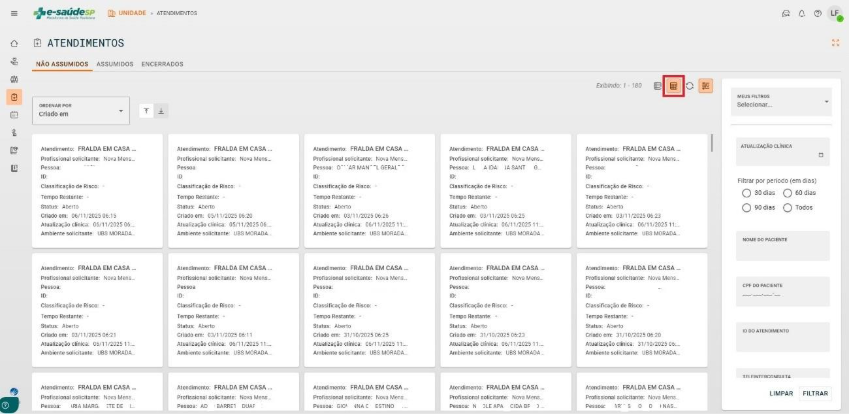Click the ID do Atendimento field
849x414 pixels.
(x=782, y=337)
